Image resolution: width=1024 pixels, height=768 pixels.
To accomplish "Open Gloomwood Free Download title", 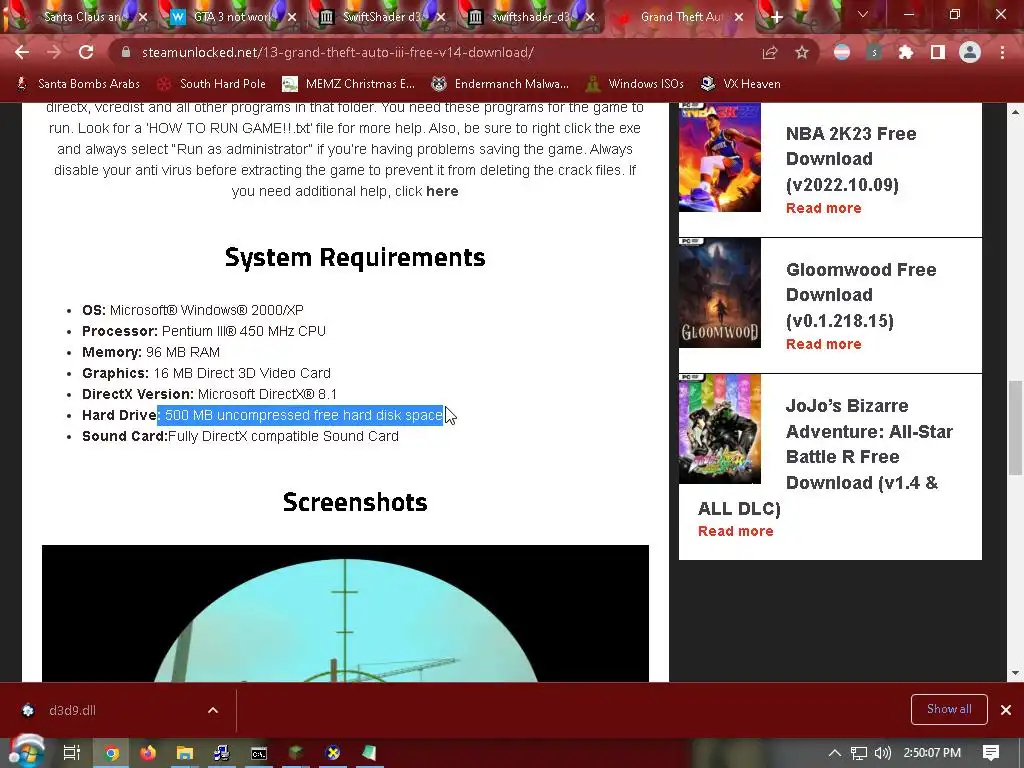I will pos(861,295).
